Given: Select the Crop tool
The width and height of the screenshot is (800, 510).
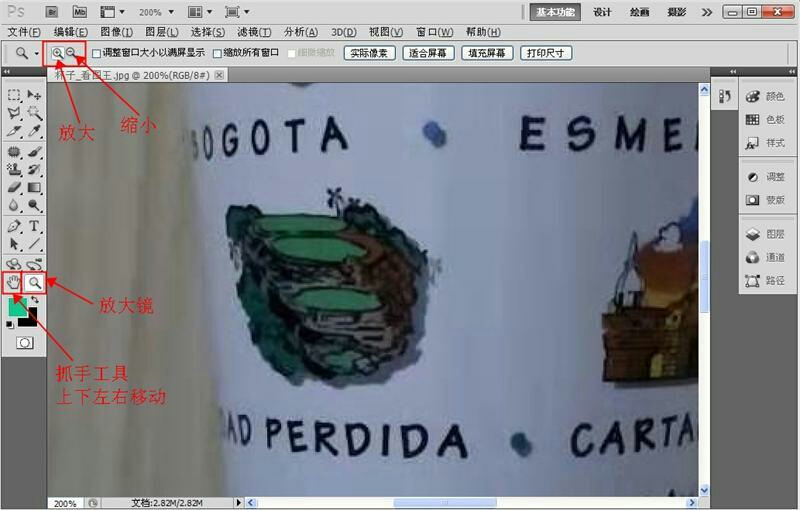Looking at the screenshot, I should tap(14, 131).
